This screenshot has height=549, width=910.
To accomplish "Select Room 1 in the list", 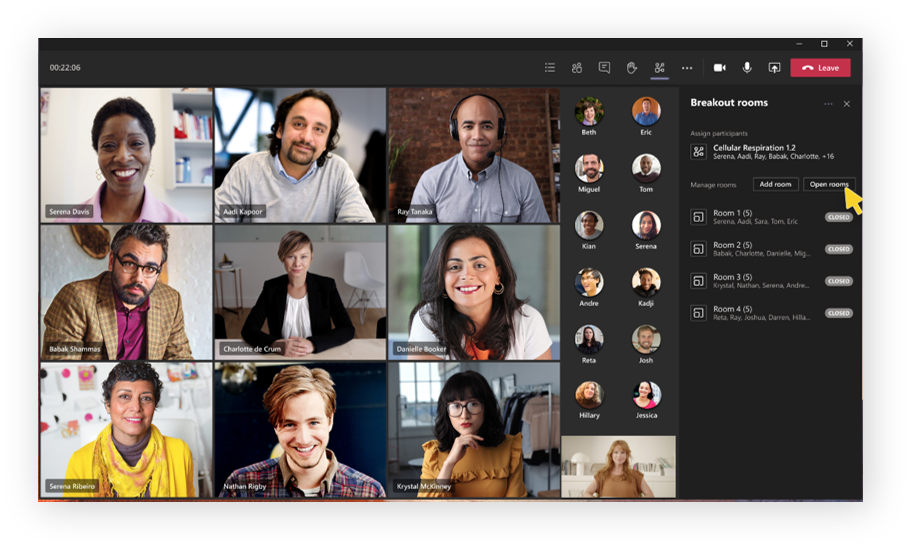I will [x=755, y=217].
